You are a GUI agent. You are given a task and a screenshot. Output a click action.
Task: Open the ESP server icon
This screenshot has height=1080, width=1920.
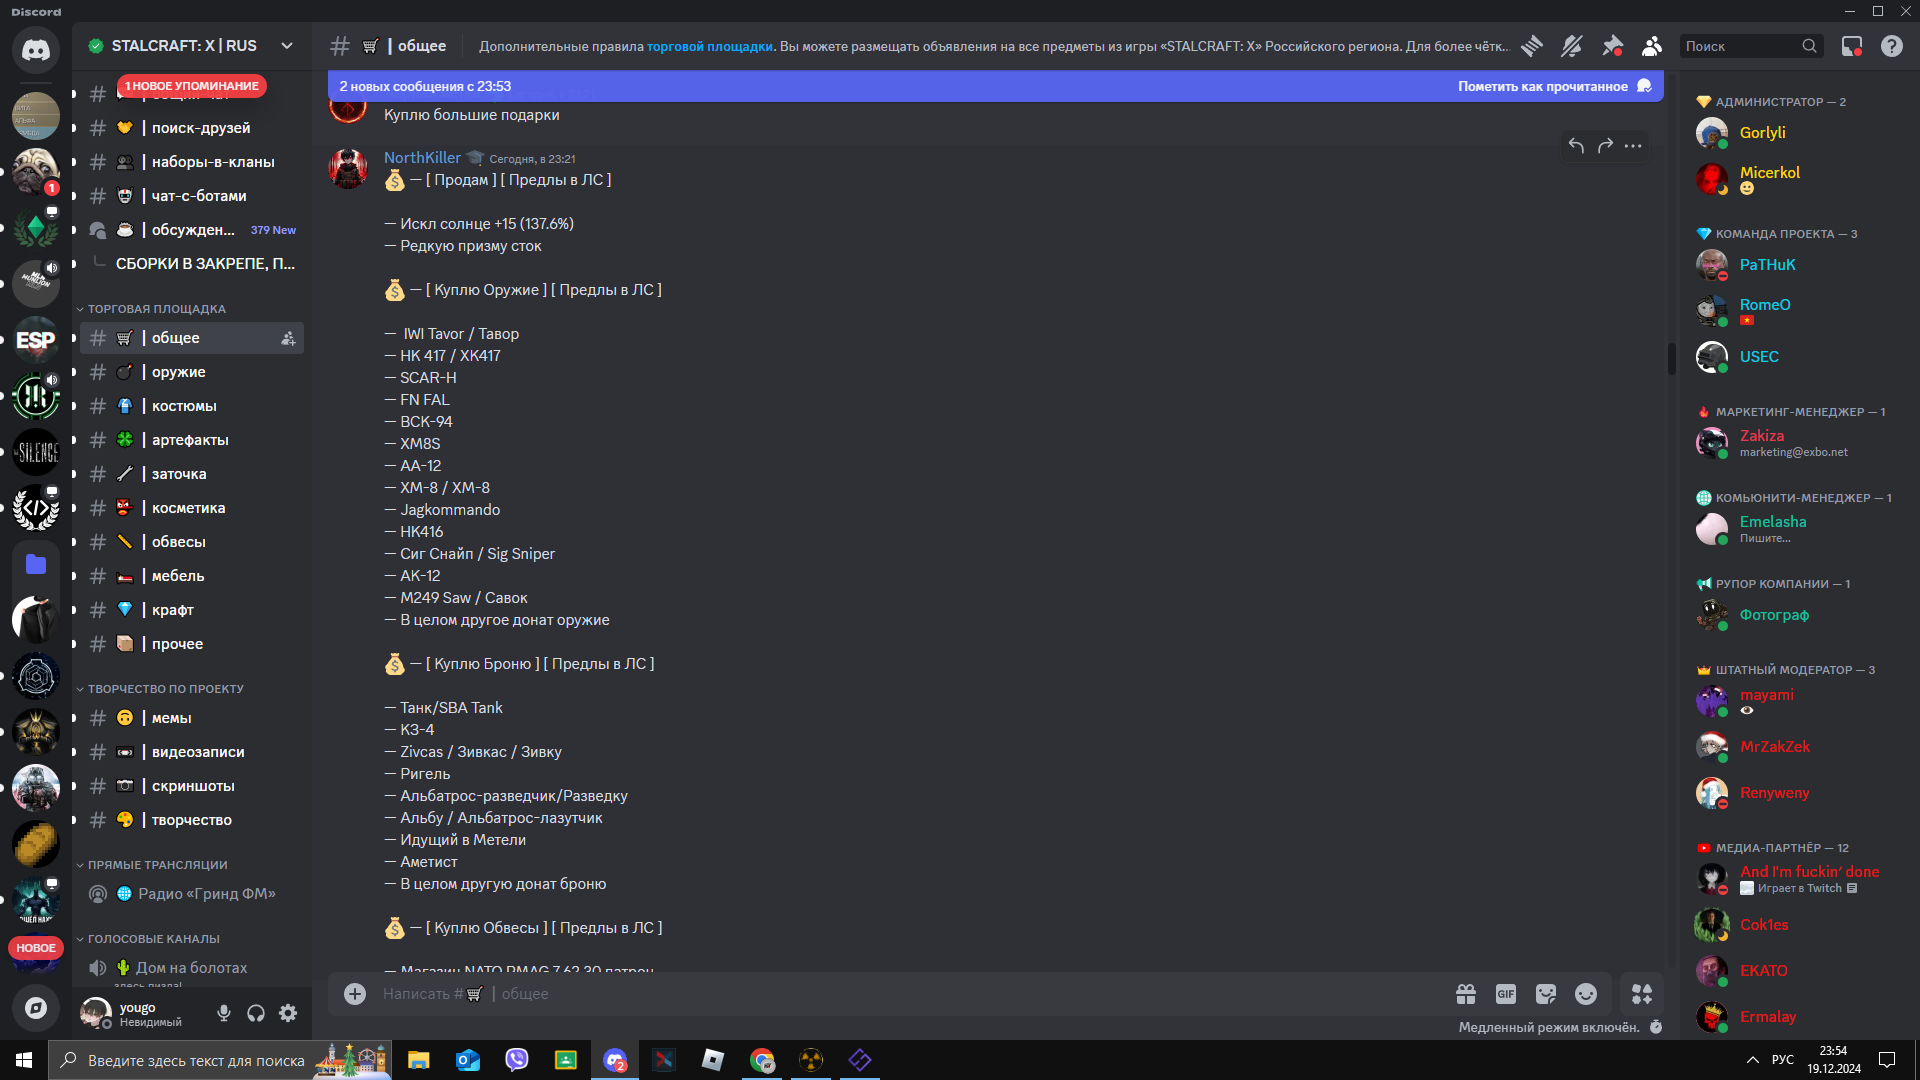(36, 340)
